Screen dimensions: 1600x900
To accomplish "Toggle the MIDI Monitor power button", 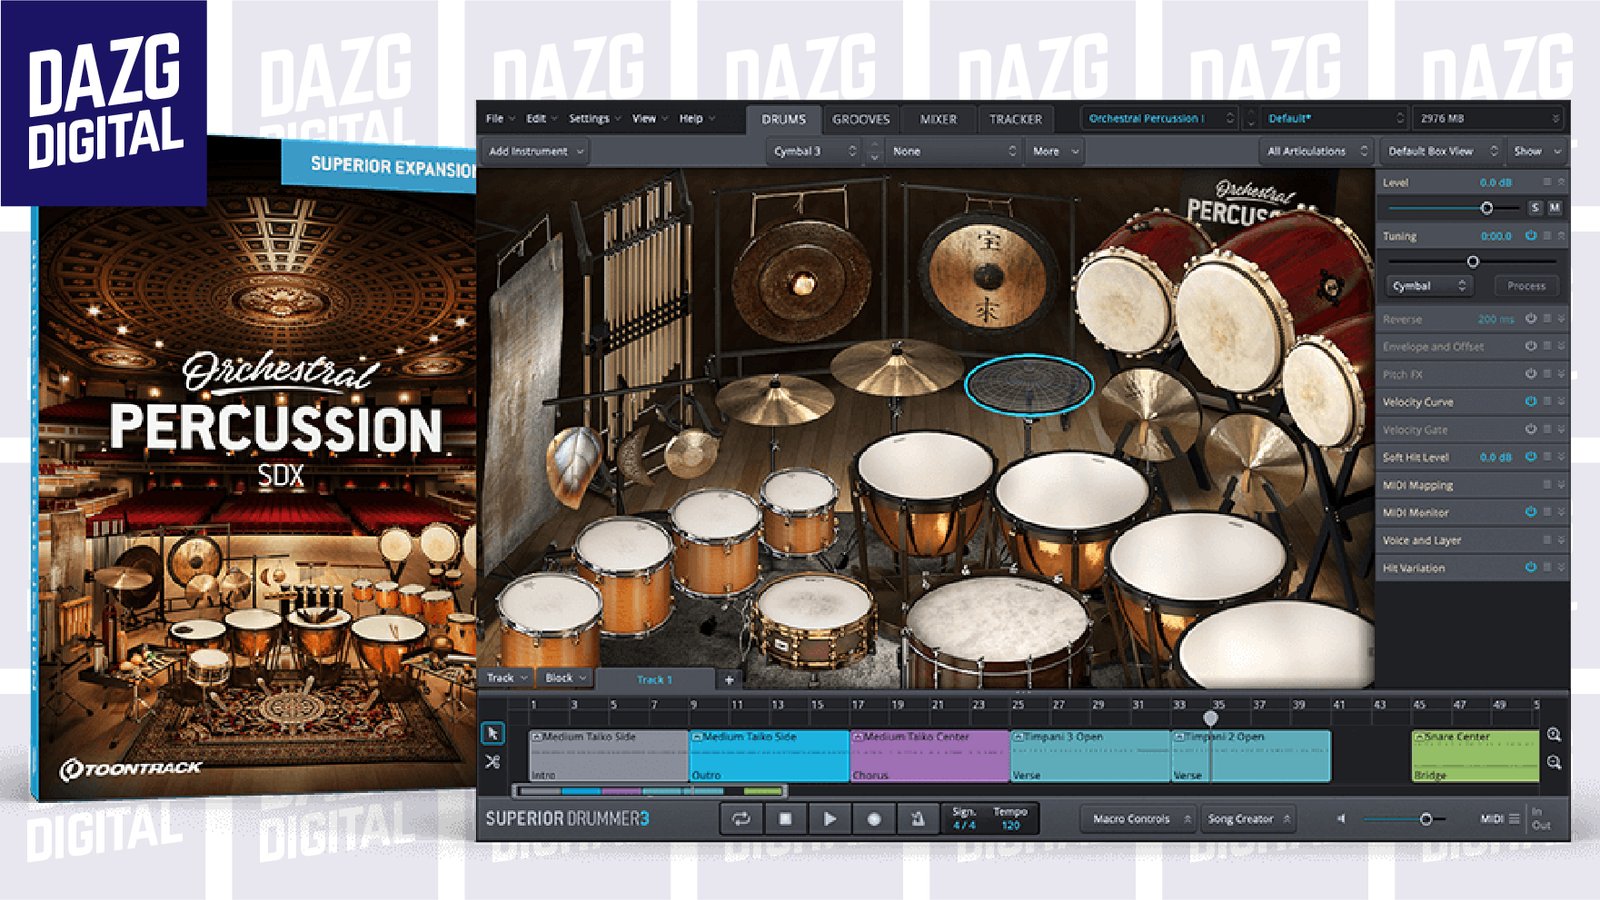I will [1530, 512].
